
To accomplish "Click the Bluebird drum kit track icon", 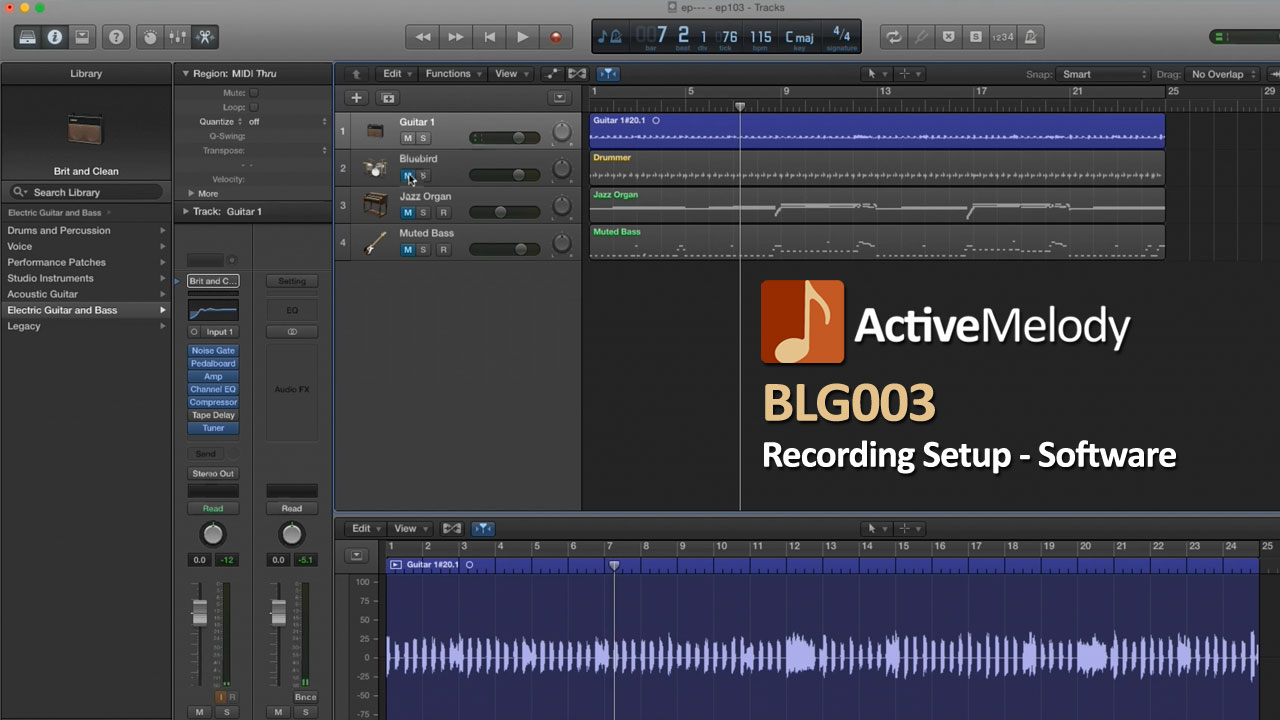I will 375,168.
